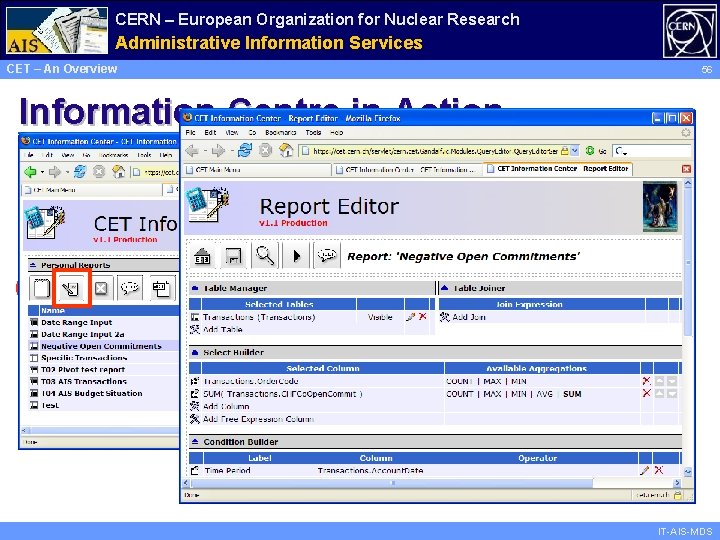Open the Edit menu in Report Editor window

coord(210,132)
